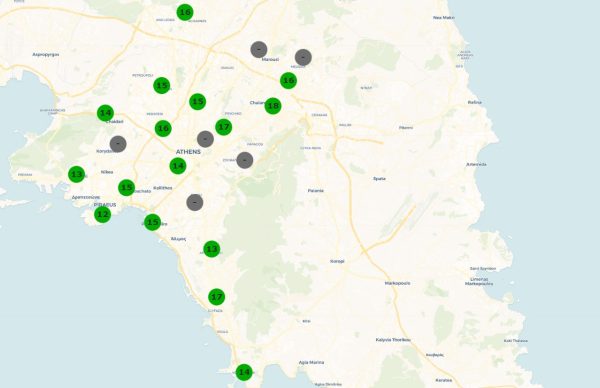Viewport: 600px width, 388px height.
Task: Open the 13 marker west of Nikaia
Action: 77,174
